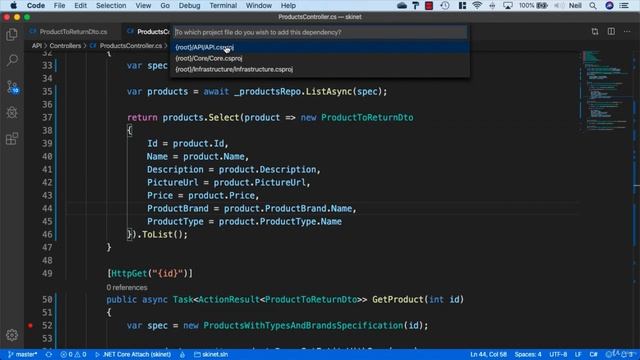Open the Wi-Fi menu bar icon
This screenshot has height=360, width=640.
[477, 5]
